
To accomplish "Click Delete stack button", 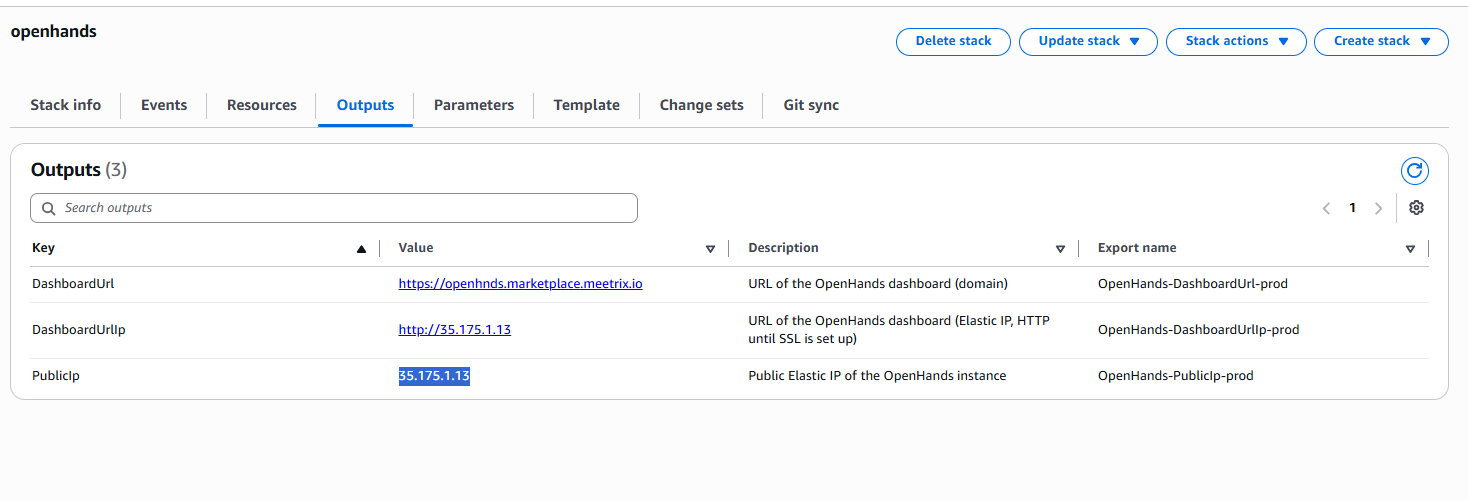I will pos(953,41).
